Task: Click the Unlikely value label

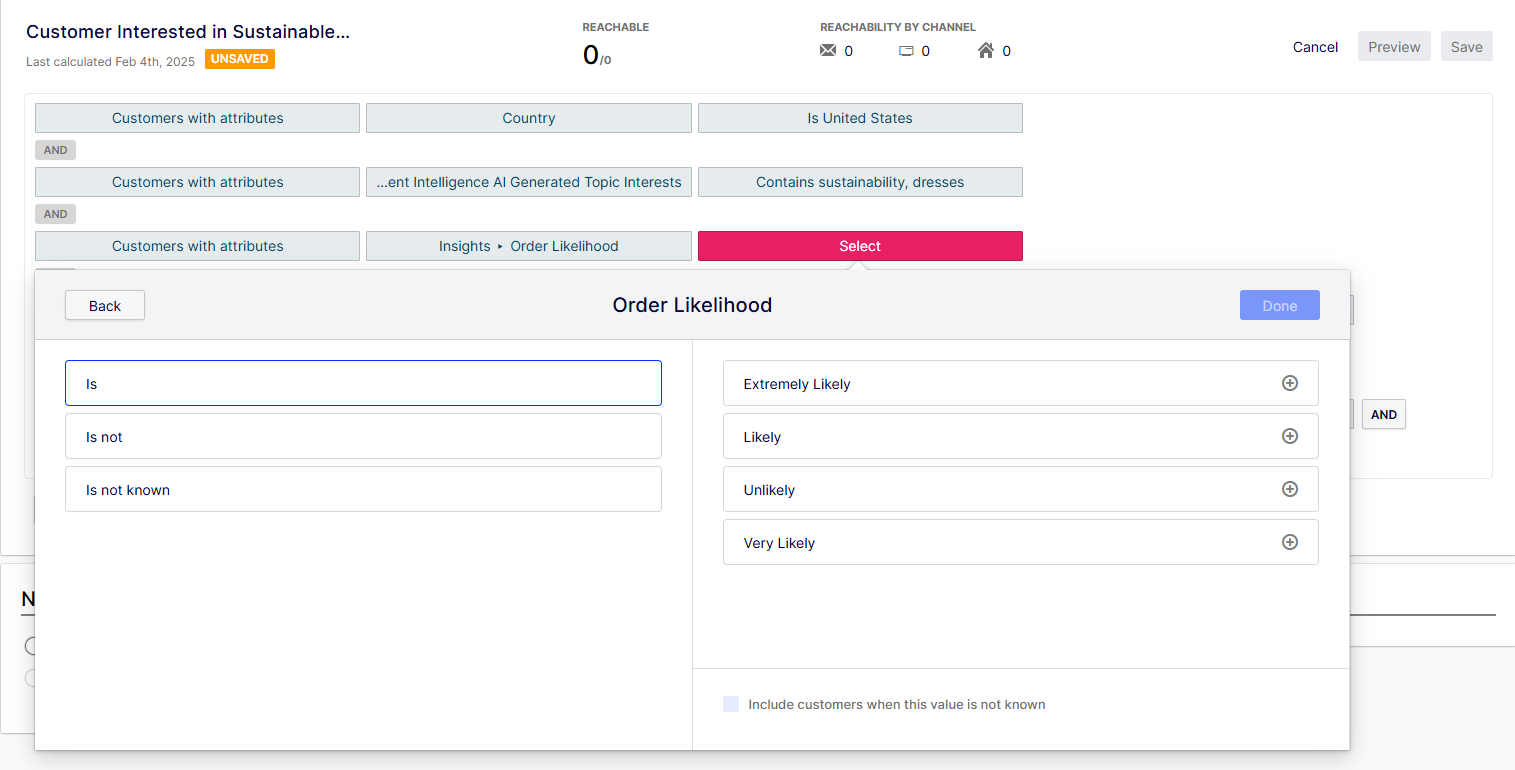Action: 769,490
